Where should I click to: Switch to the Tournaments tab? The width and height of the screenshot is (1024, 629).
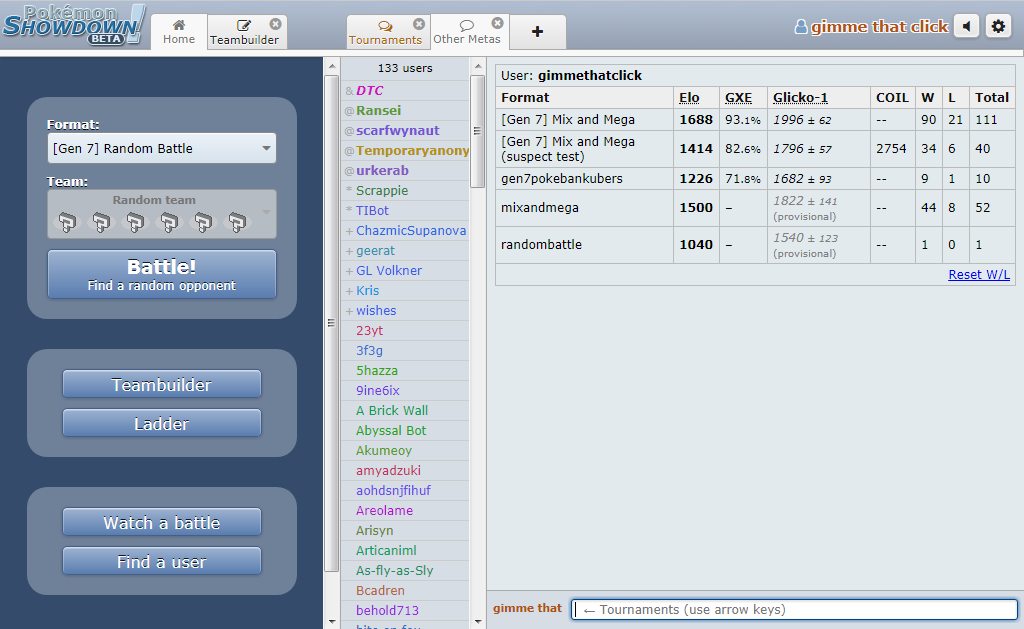[385, 33]
